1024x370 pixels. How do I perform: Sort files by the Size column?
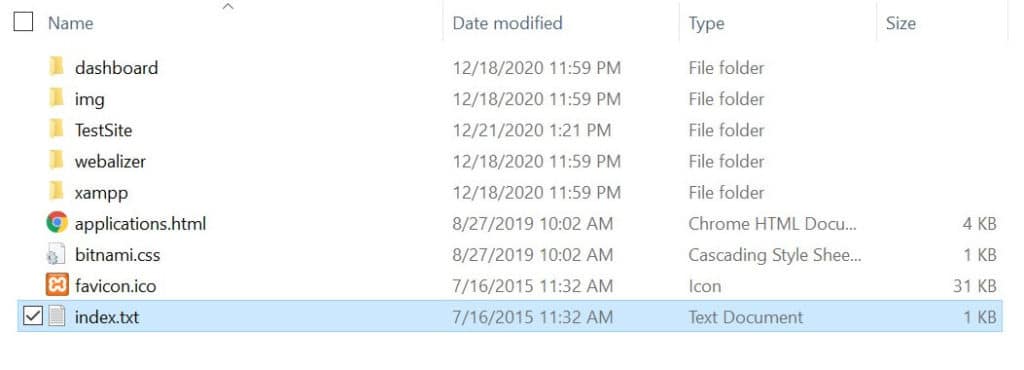tap(901, 23)
